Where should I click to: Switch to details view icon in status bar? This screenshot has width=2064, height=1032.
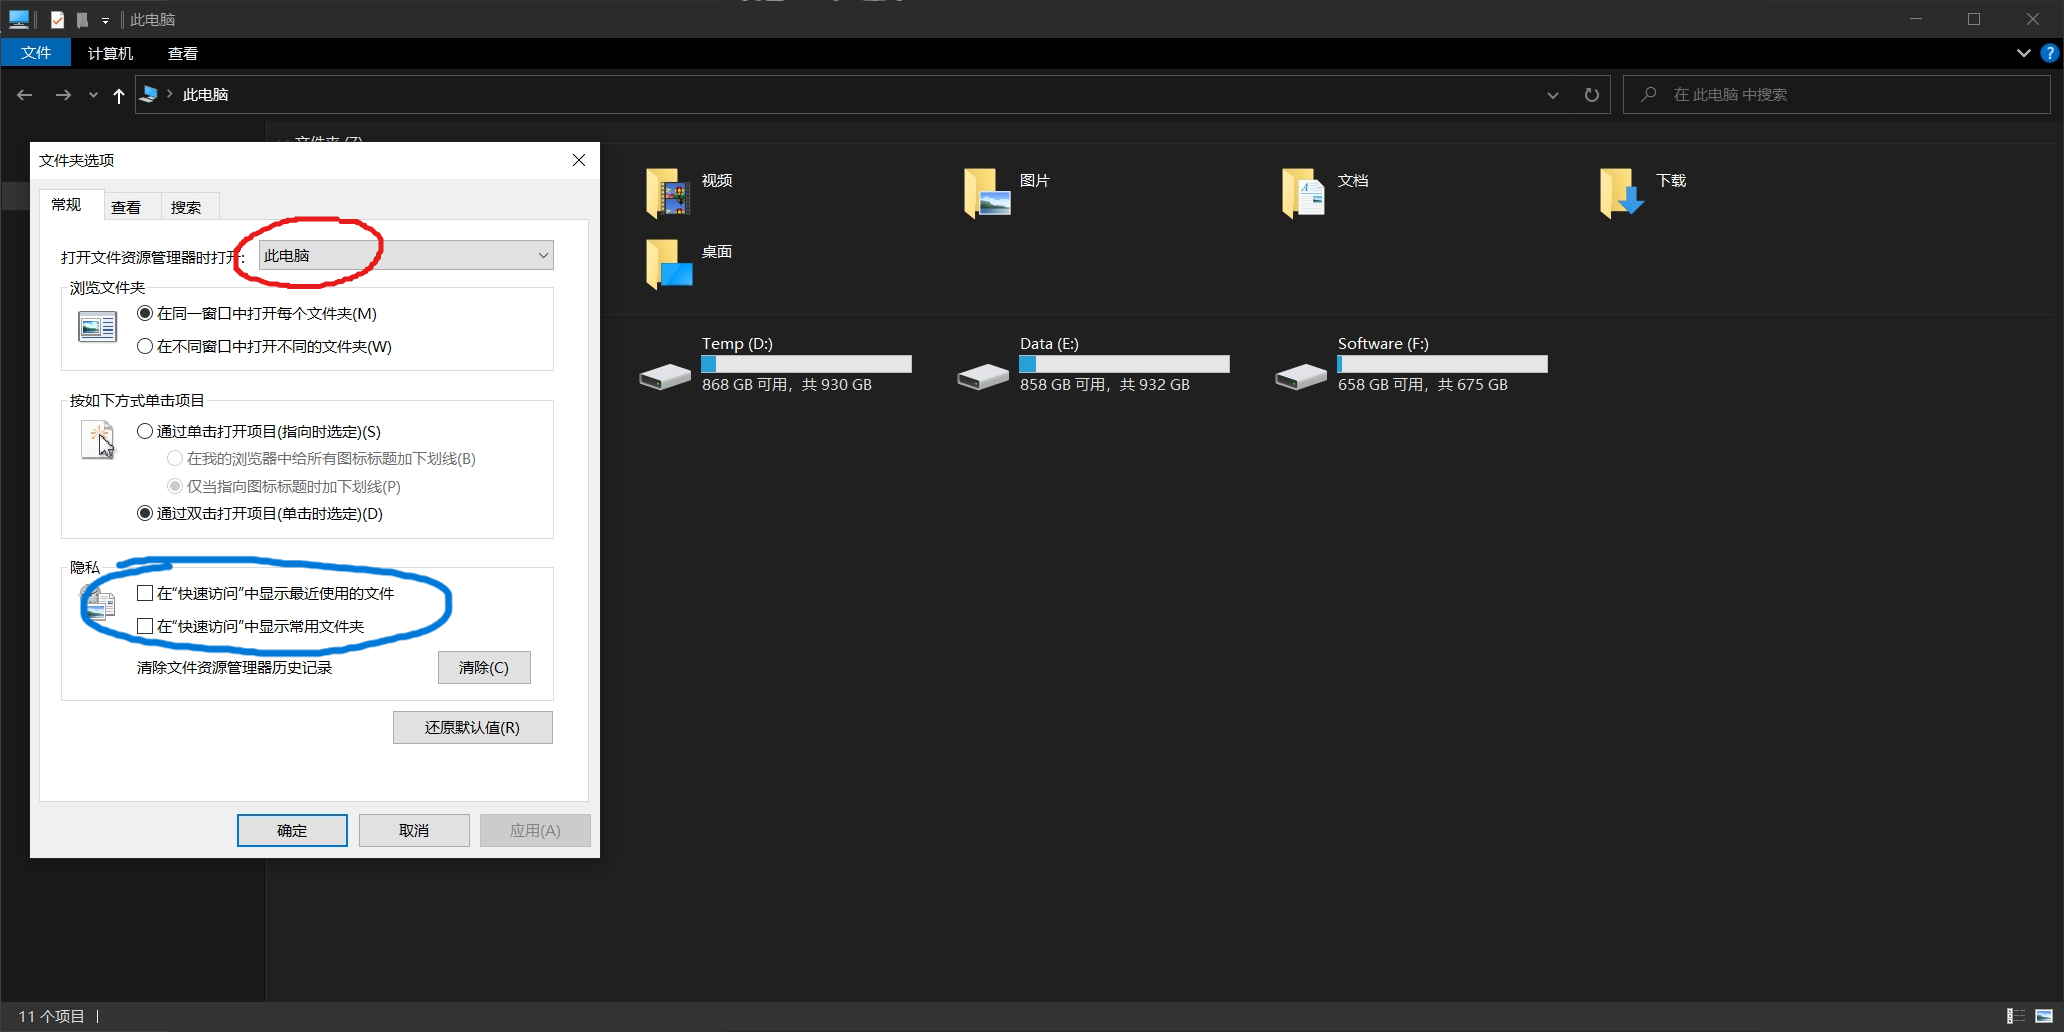[2016, 1016]
